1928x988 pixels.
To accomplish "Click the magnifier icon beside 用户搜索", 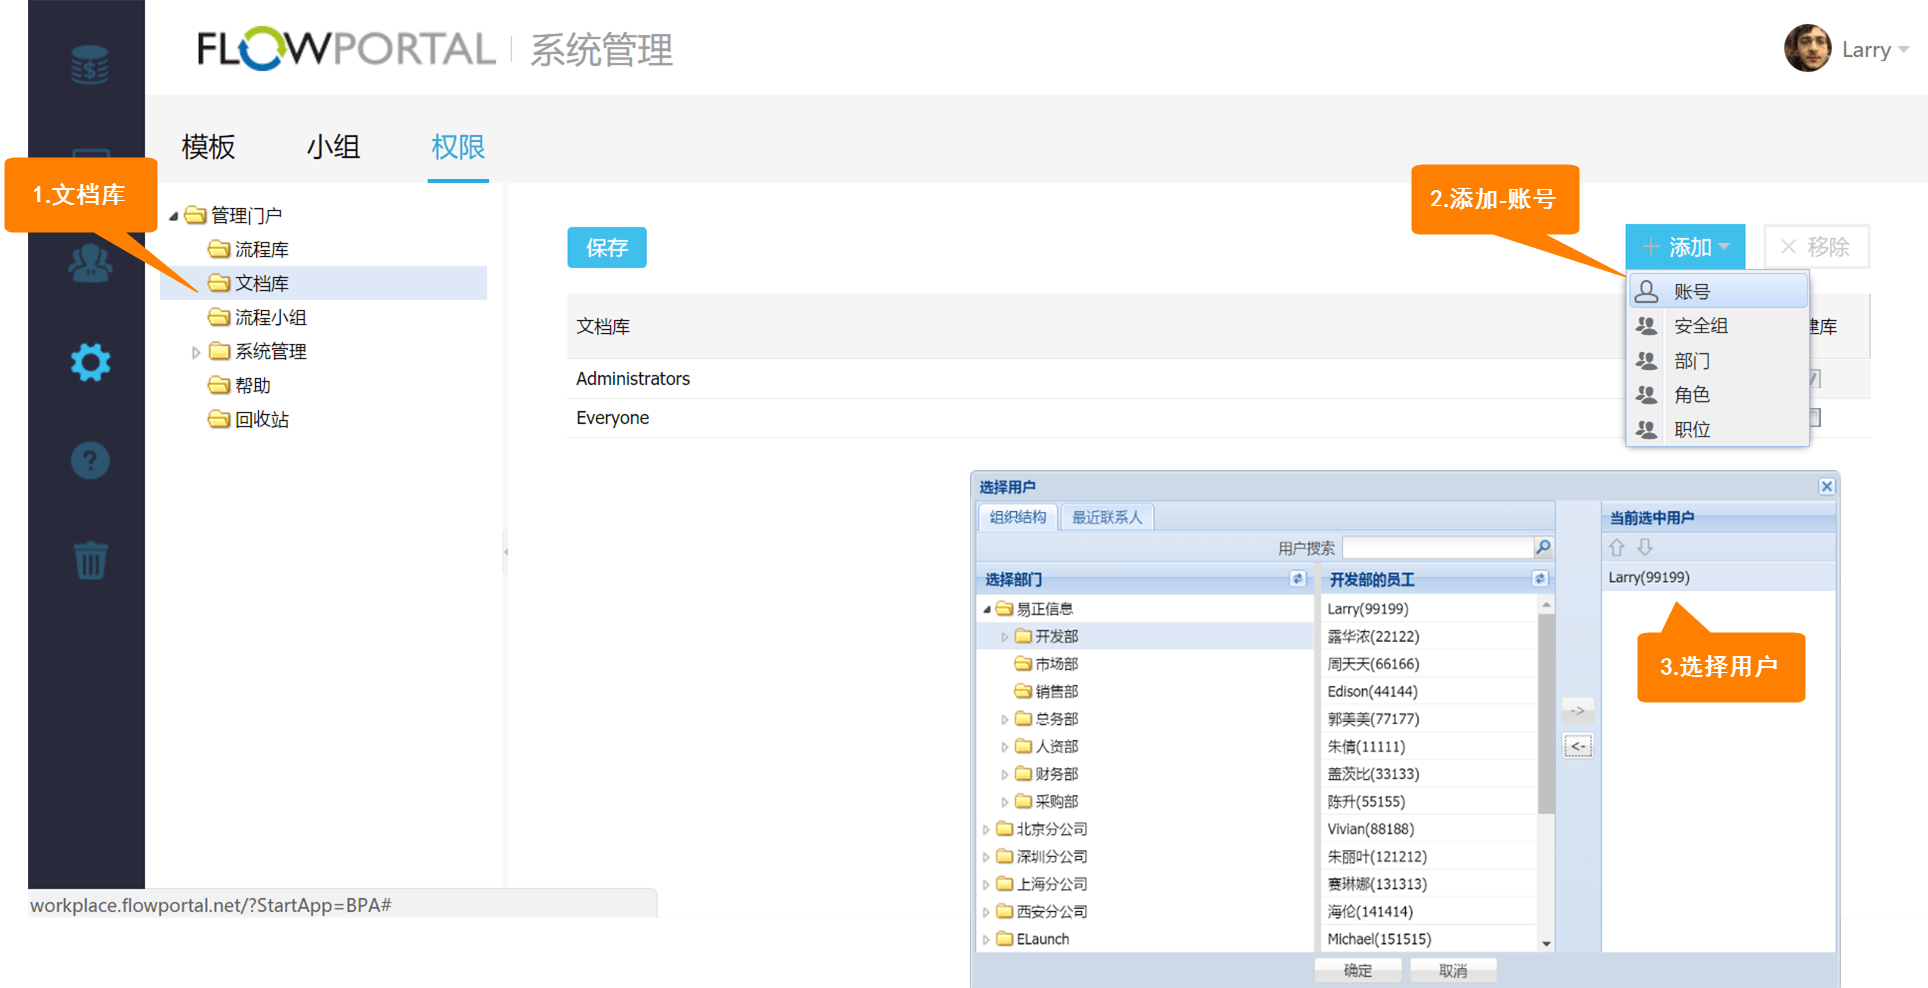I will [x=1543, y=547].
